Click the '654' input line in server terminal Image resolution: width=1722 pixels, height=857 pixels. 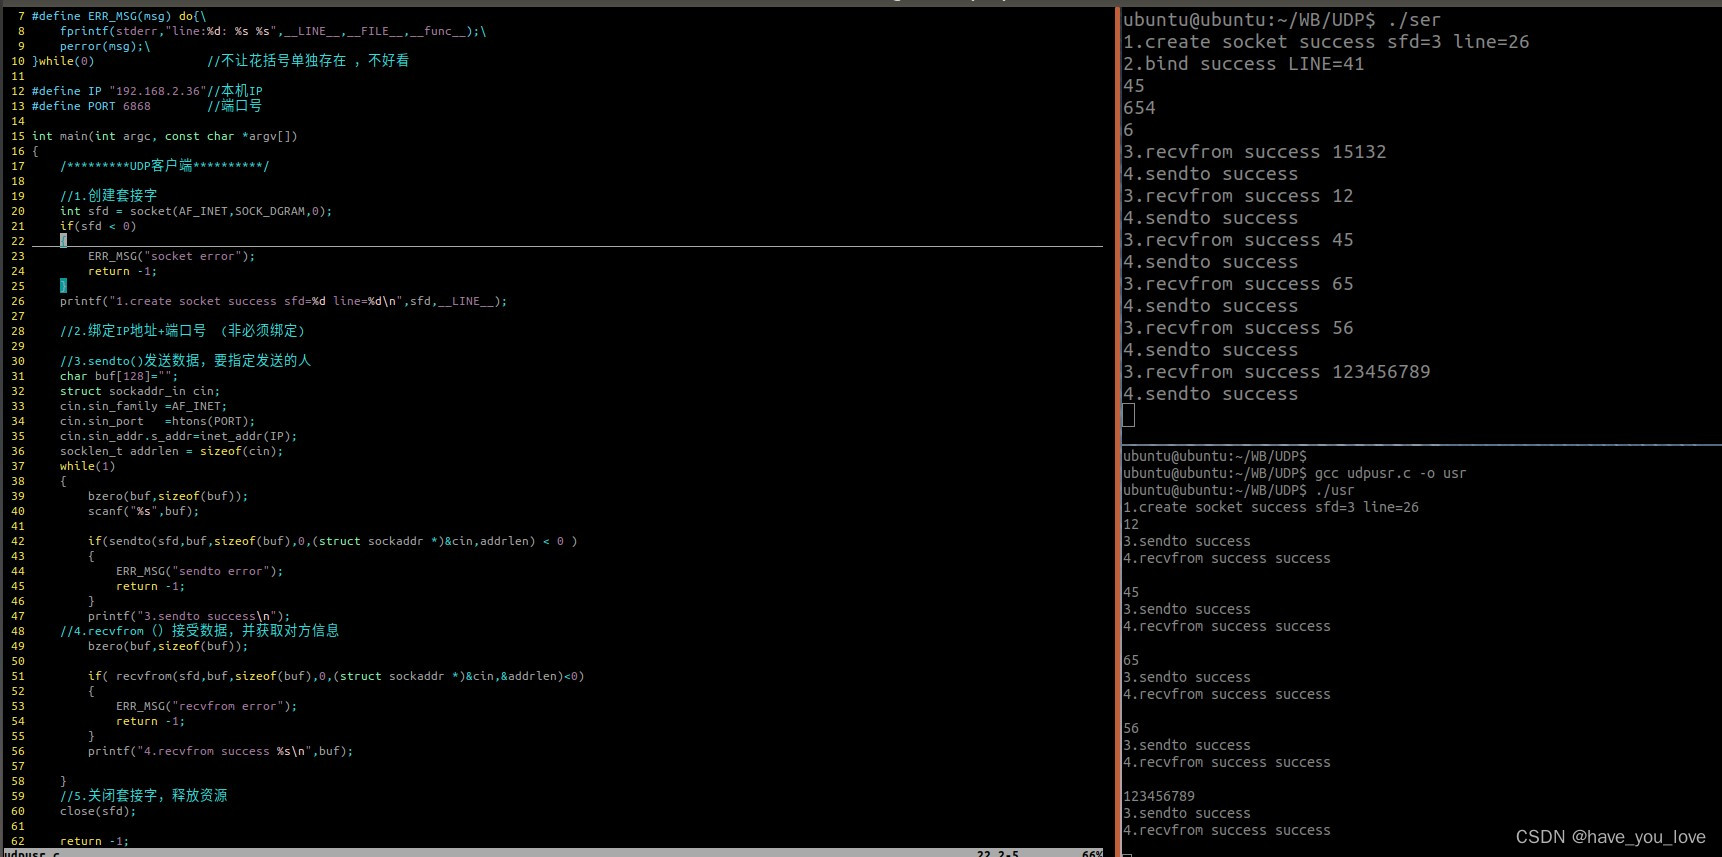[1139, 108]
